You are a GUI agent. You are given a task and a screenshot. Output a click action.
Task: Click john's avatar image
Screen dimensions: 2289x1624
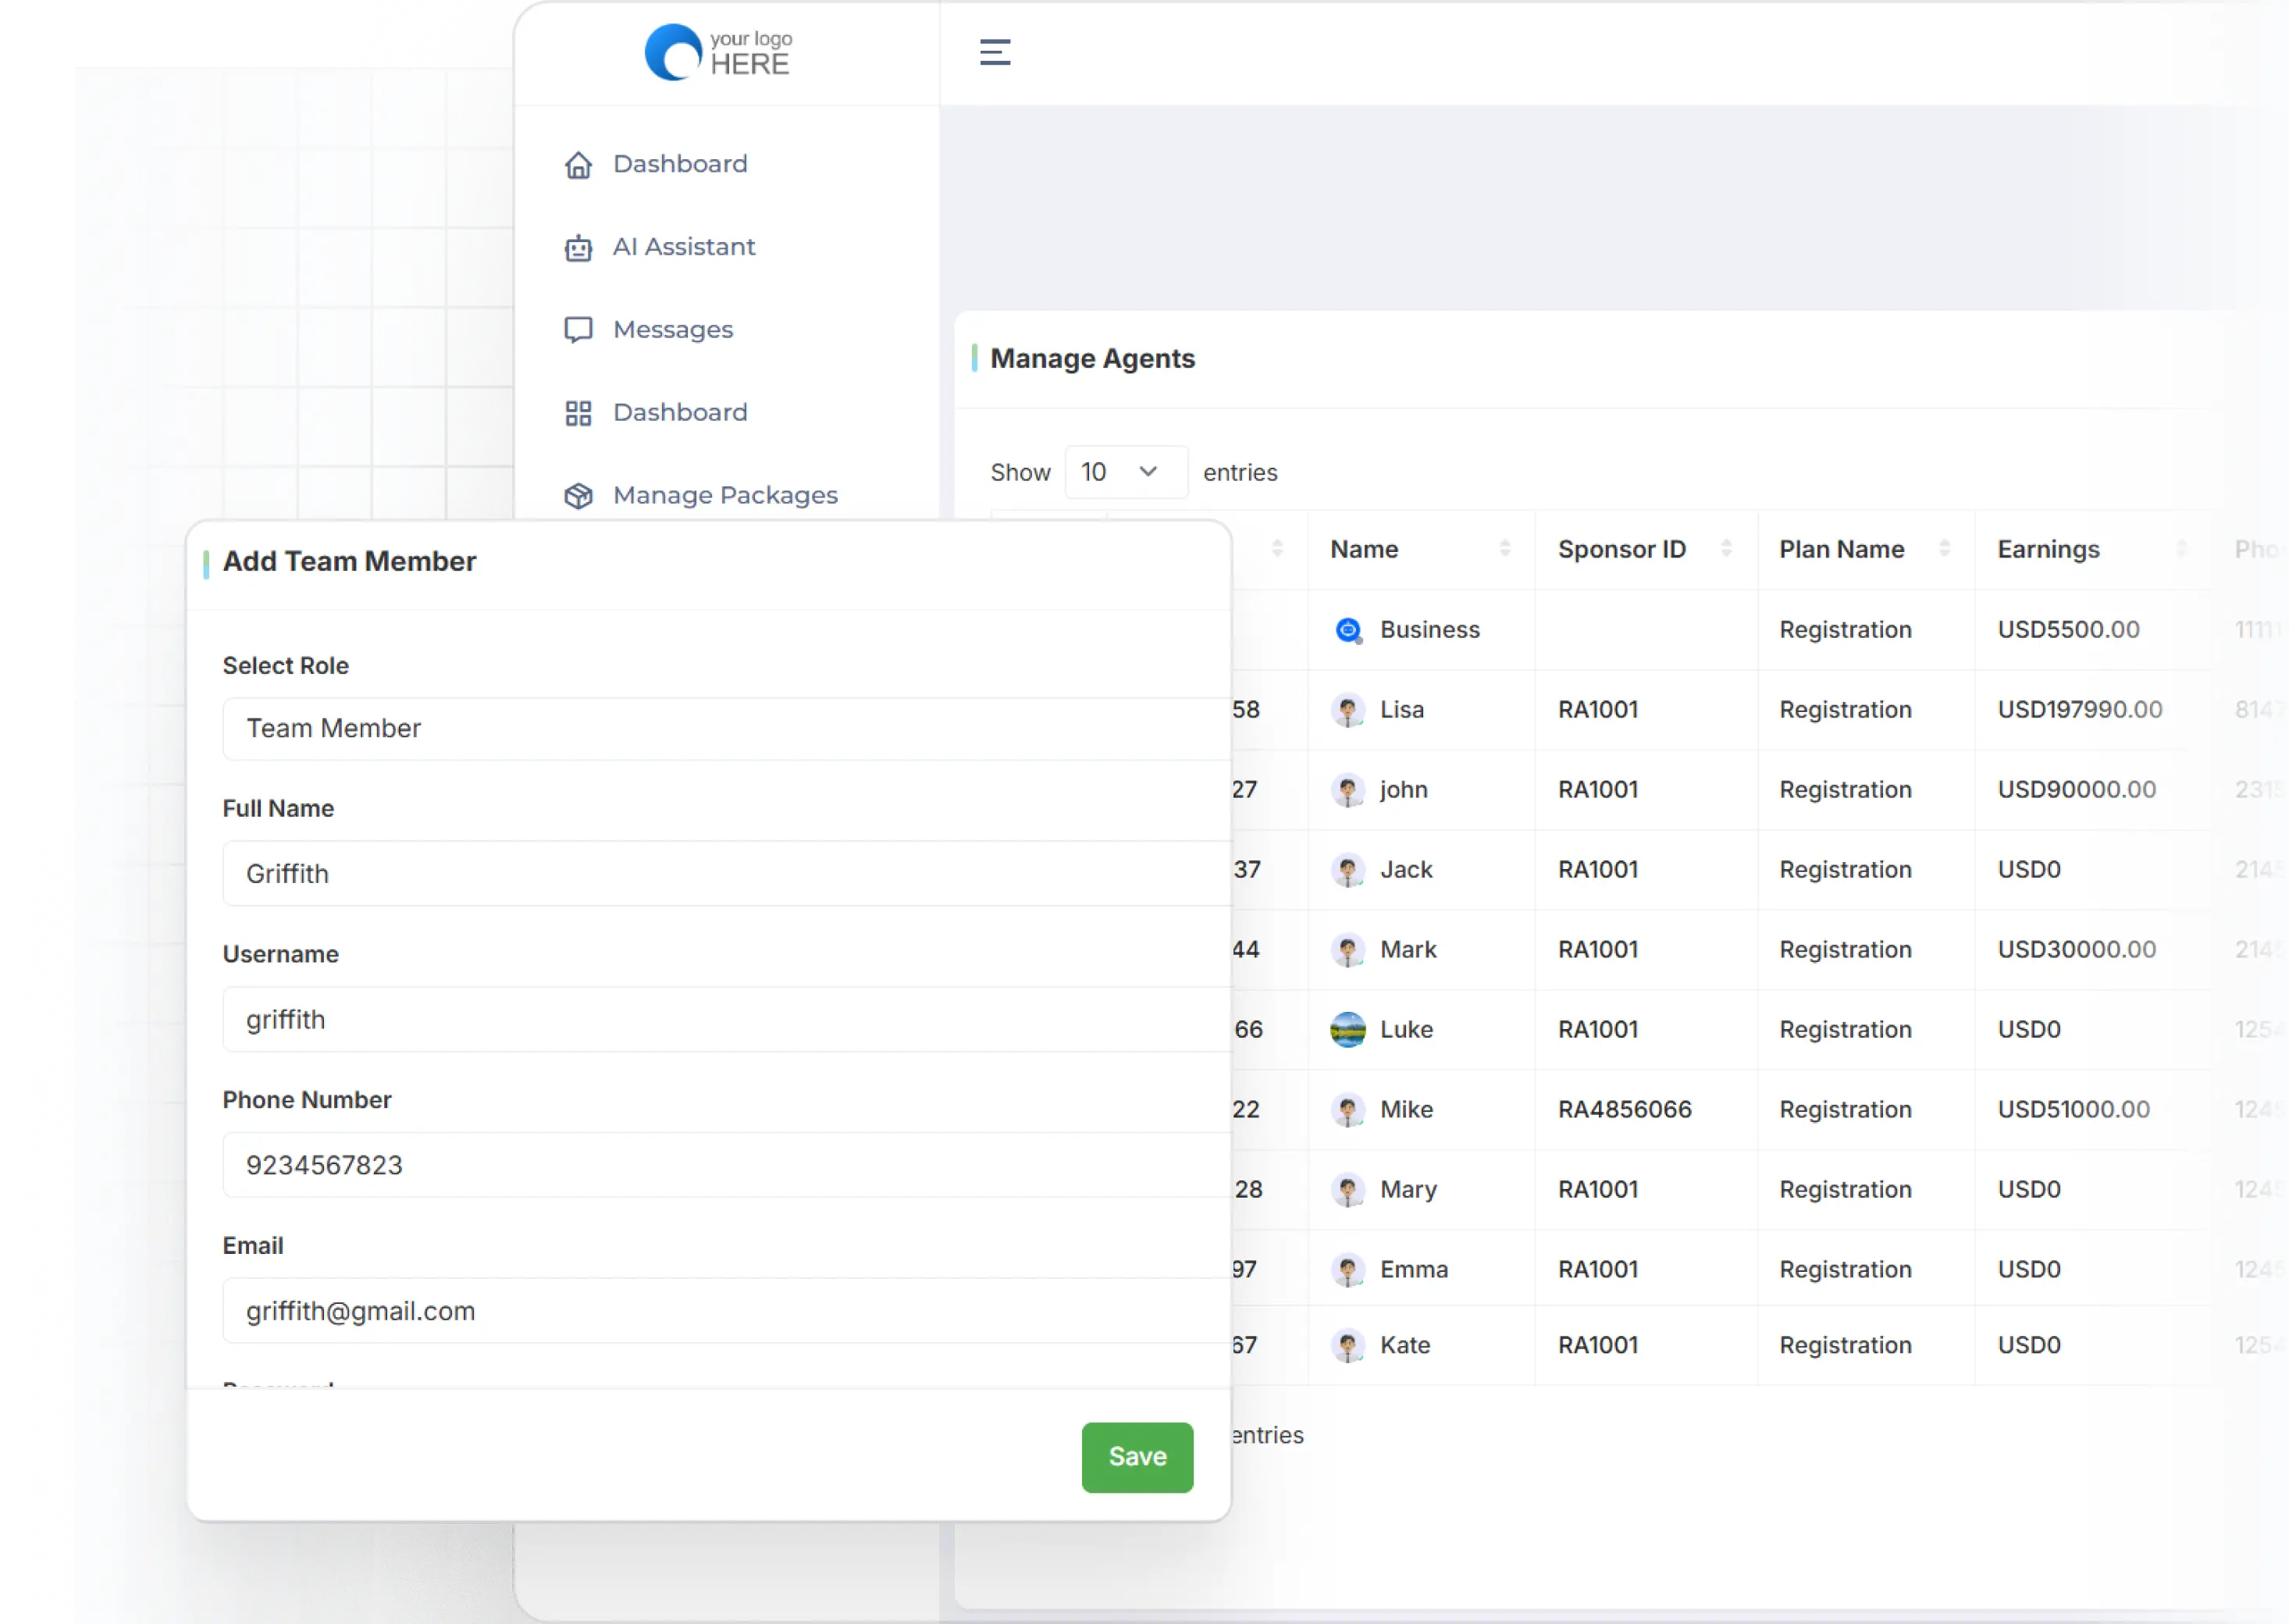tap(1348, 790)
